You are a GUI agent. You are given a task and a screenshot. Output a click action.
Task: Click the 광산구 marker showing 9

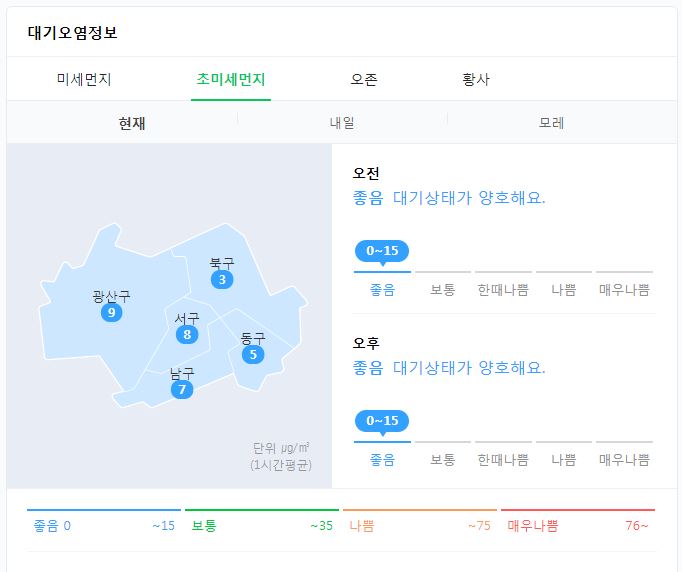tap(111, 313)
